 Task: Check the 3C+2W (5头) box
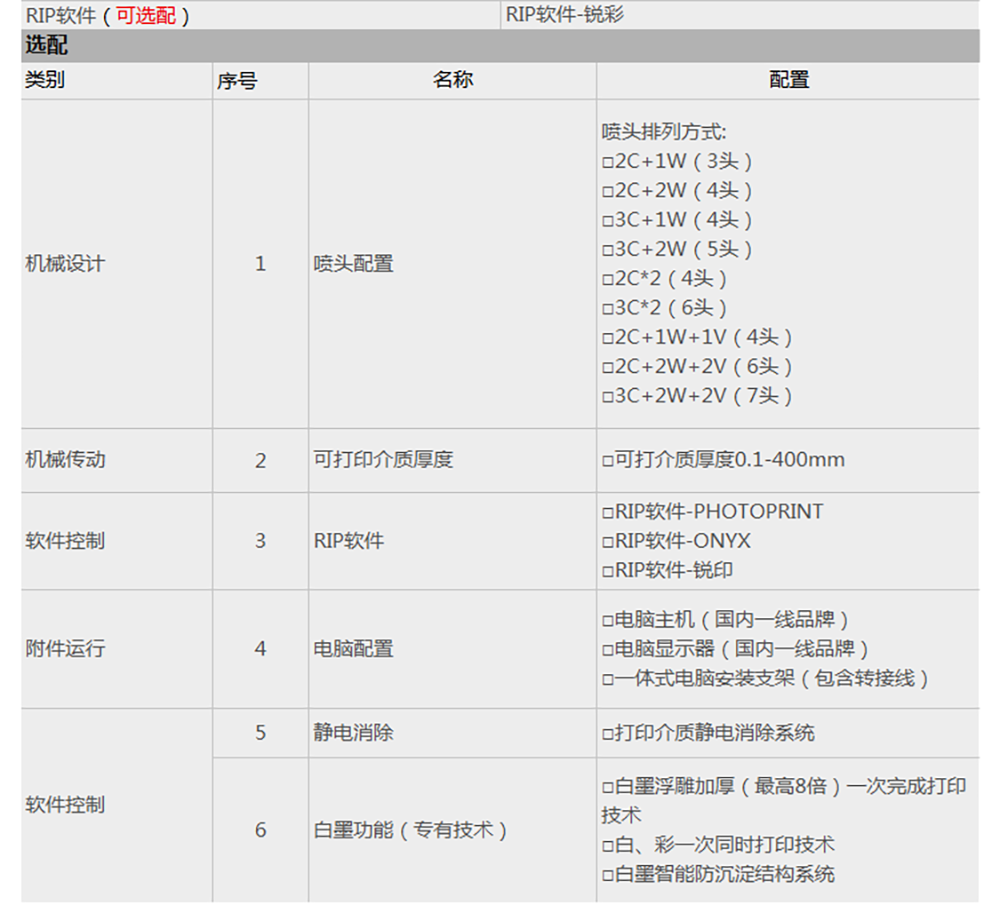coord(607,250)
